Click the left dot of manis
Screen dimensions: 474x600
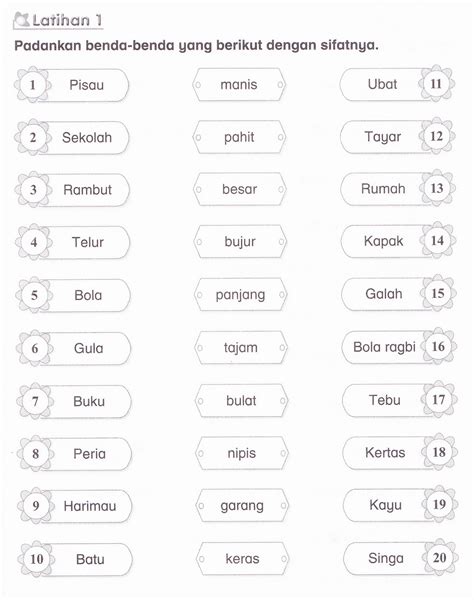(x=198, y=85)
